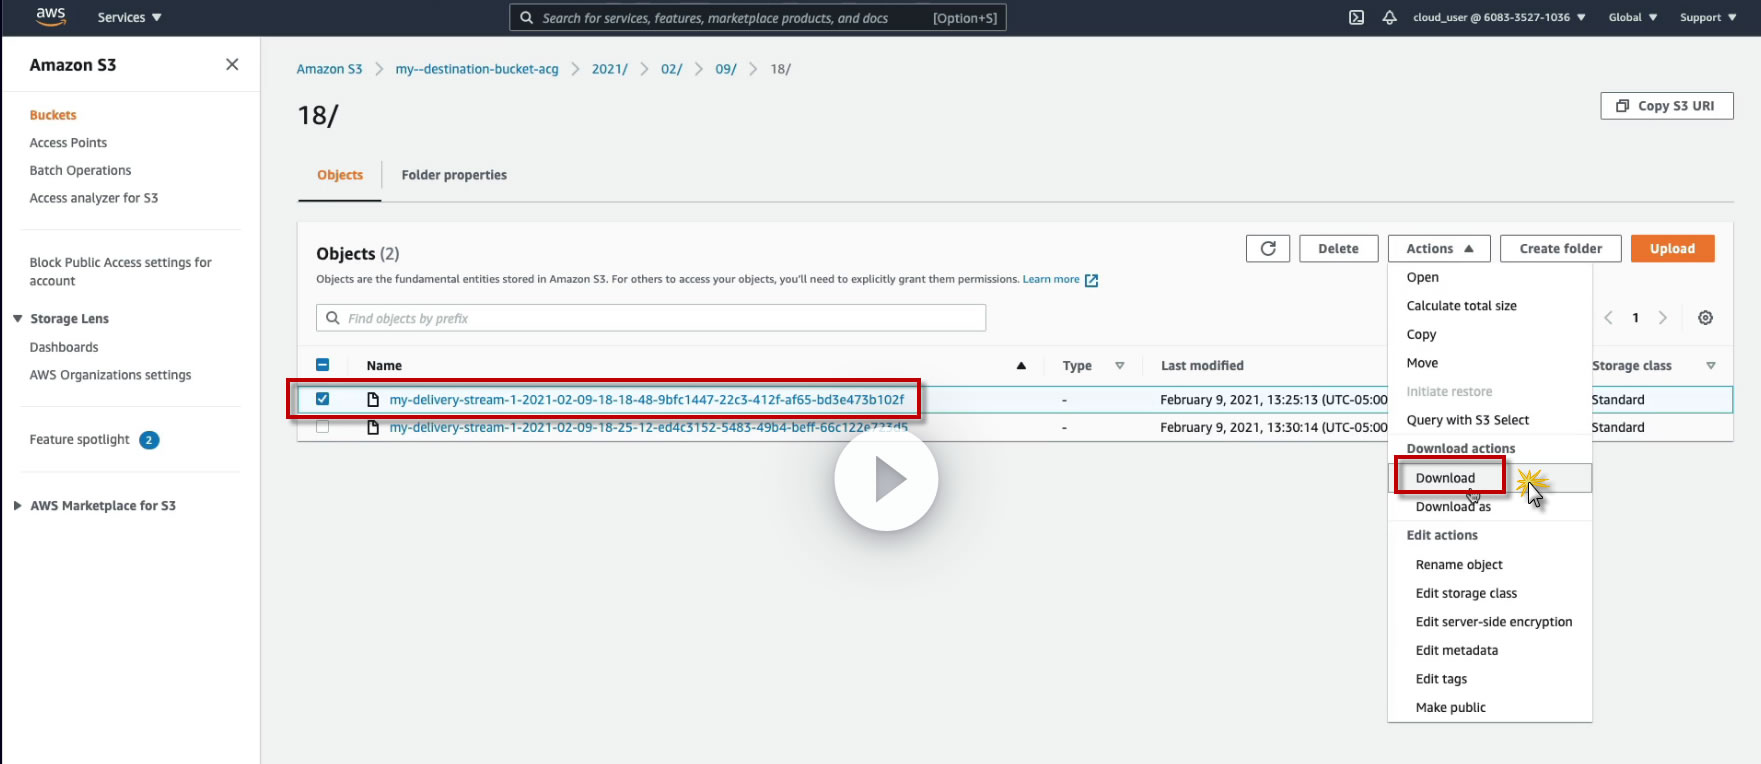
Task: Open Buckets in the sidebar
Action: 53,115
